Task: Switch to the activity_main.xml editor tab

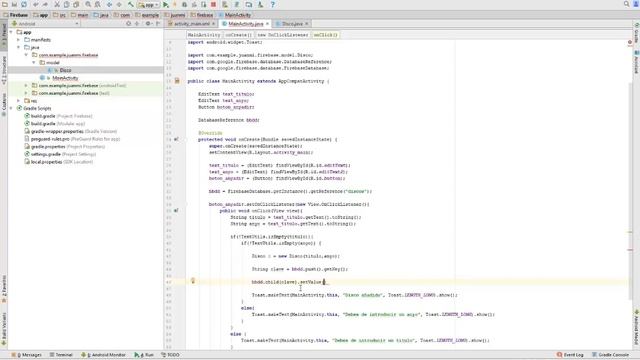Action: tap(192, 24)
